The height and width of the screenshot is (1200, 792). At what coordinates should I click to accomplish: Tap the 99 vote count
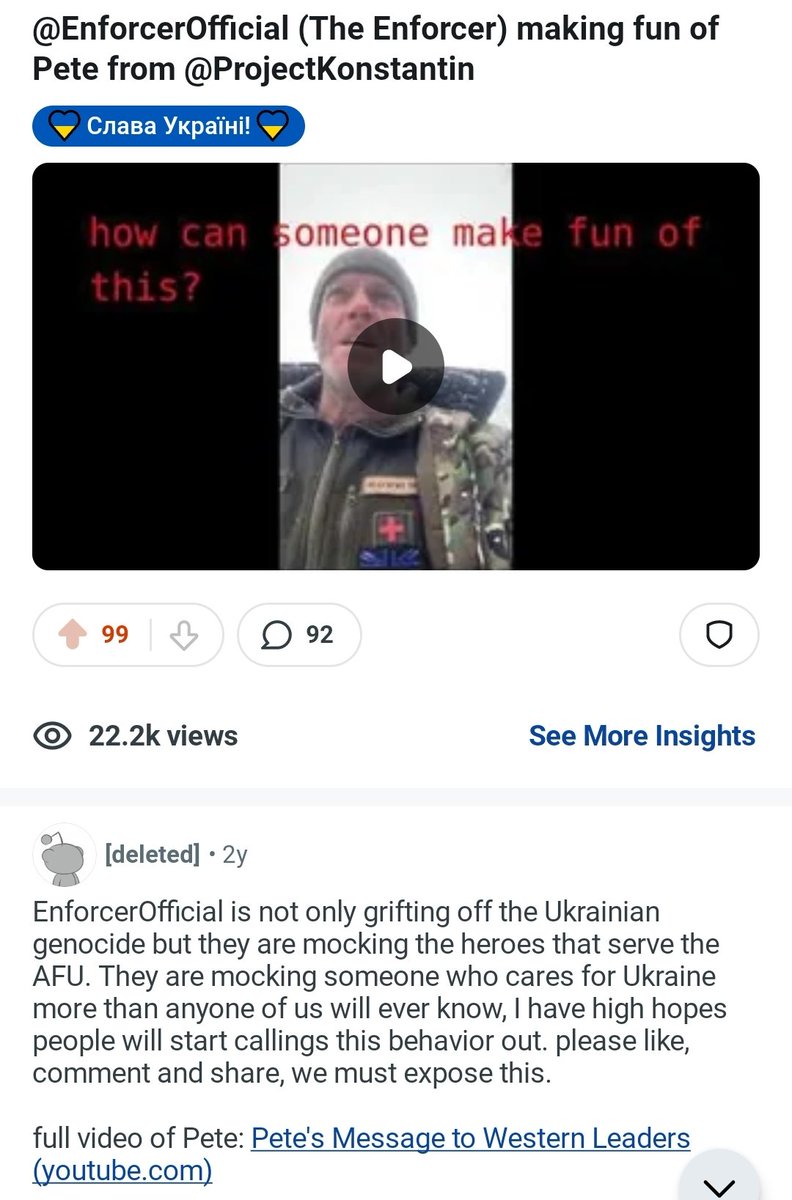115,635
